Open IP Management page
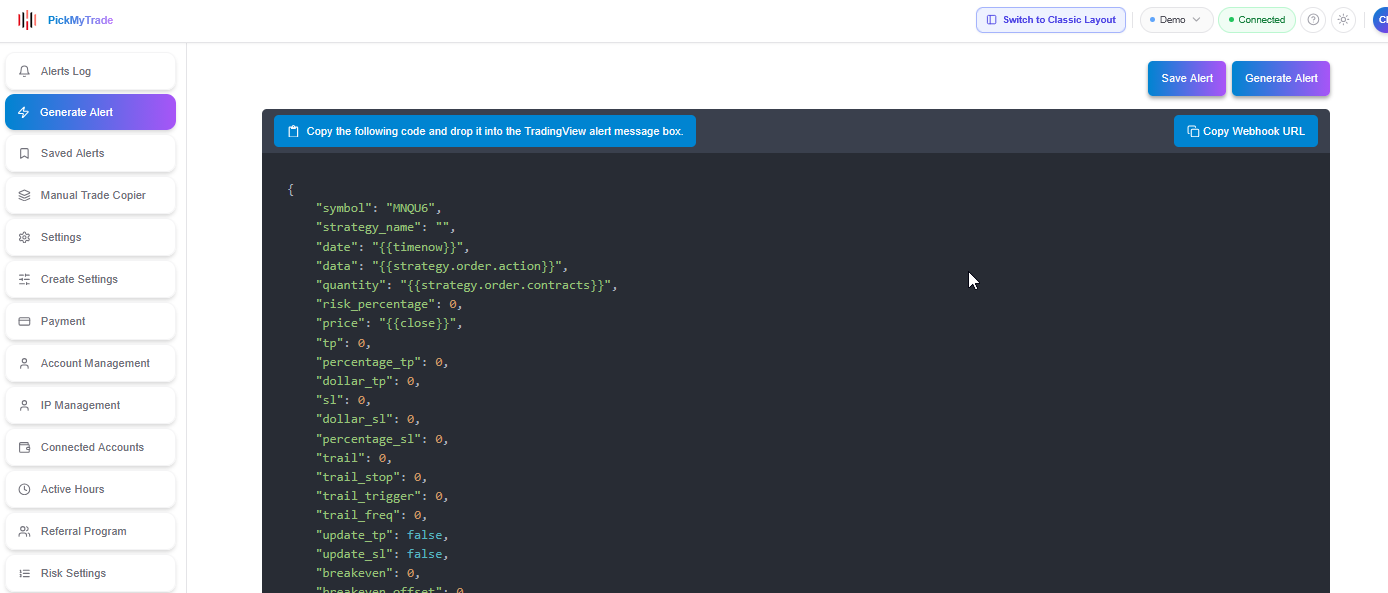 click(90, 405)
